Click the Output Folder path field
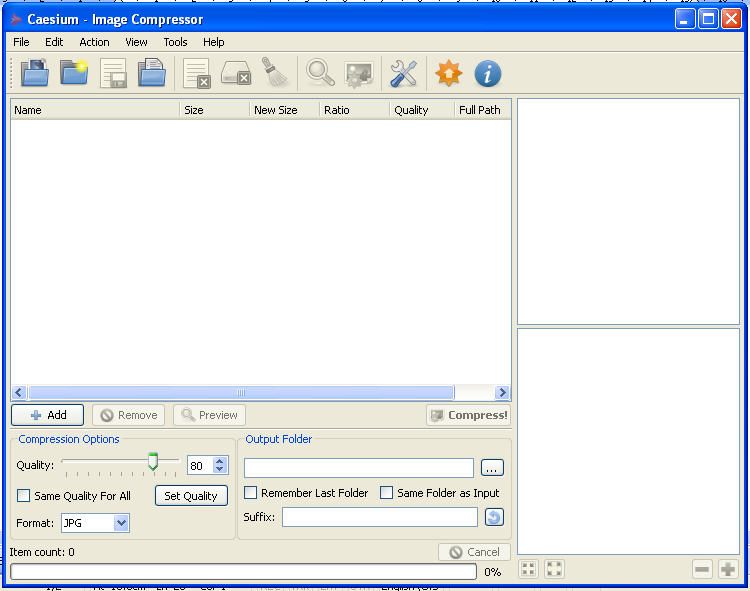 (x=359, y=468)
